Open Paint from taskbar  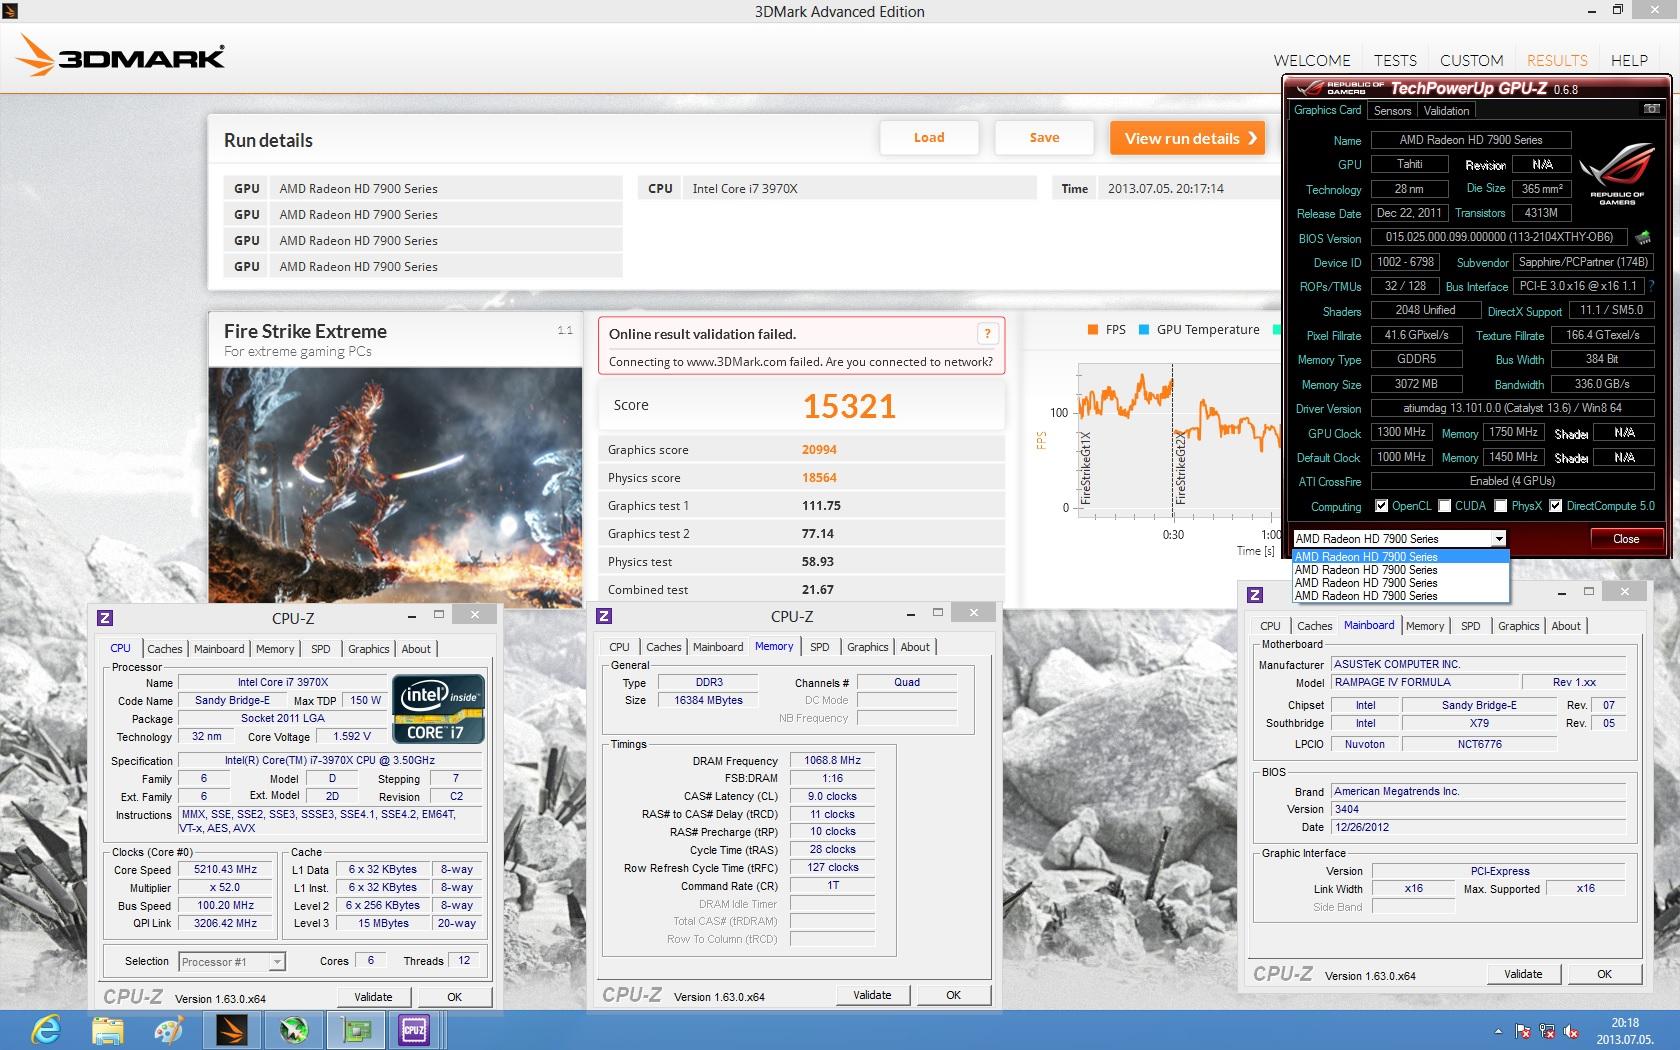(x=169, y=1029)
